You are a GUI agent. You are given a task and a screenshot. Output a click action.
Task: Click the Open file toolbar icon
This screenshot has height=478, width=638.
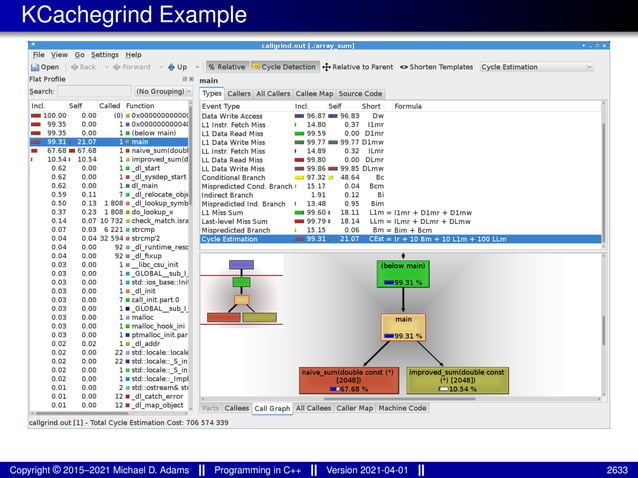[x=45, y=67]
